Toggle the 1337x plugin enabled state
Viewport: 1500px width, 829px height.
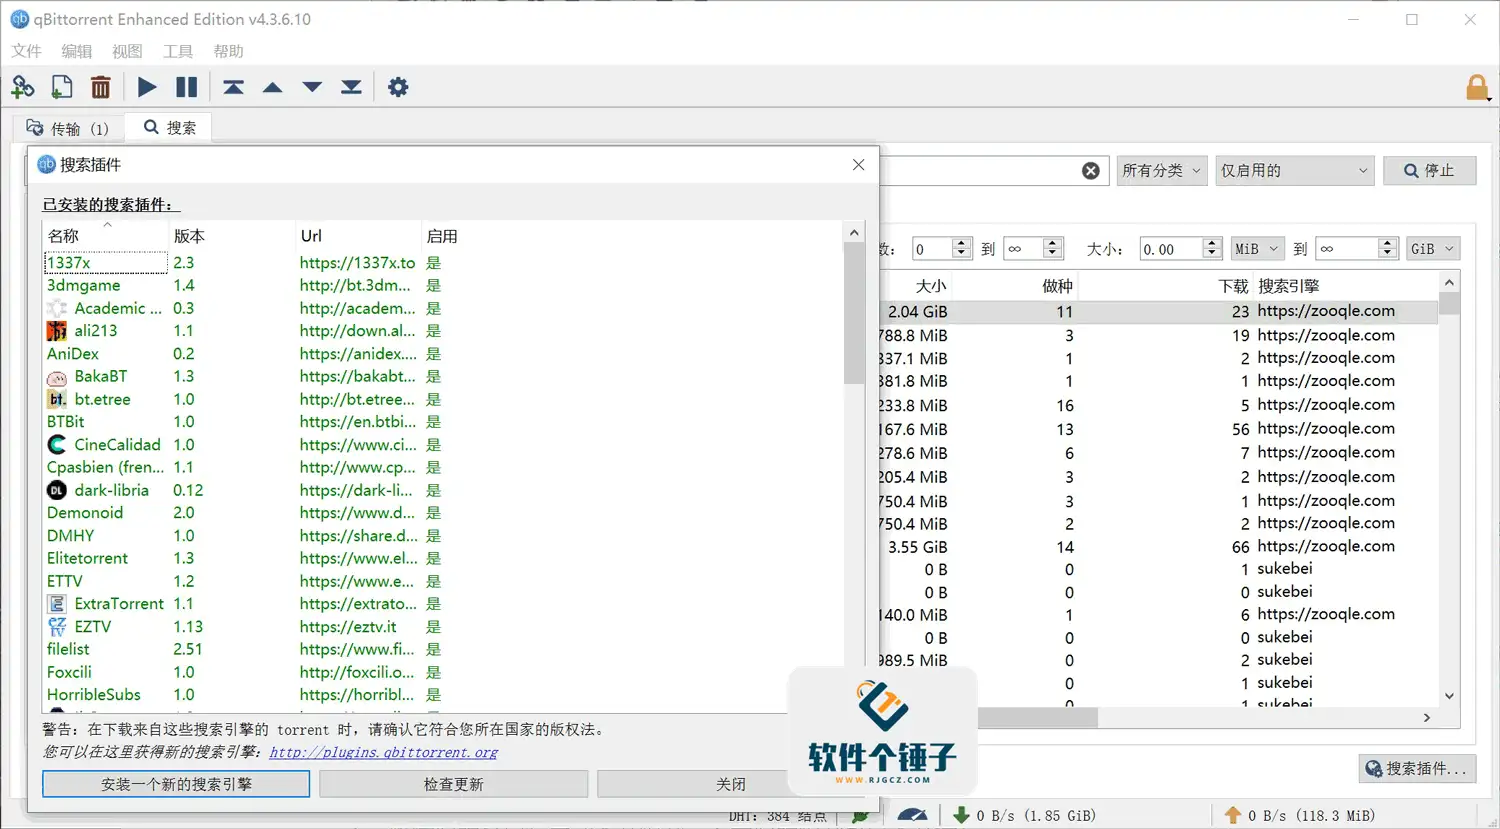point(433,262)
